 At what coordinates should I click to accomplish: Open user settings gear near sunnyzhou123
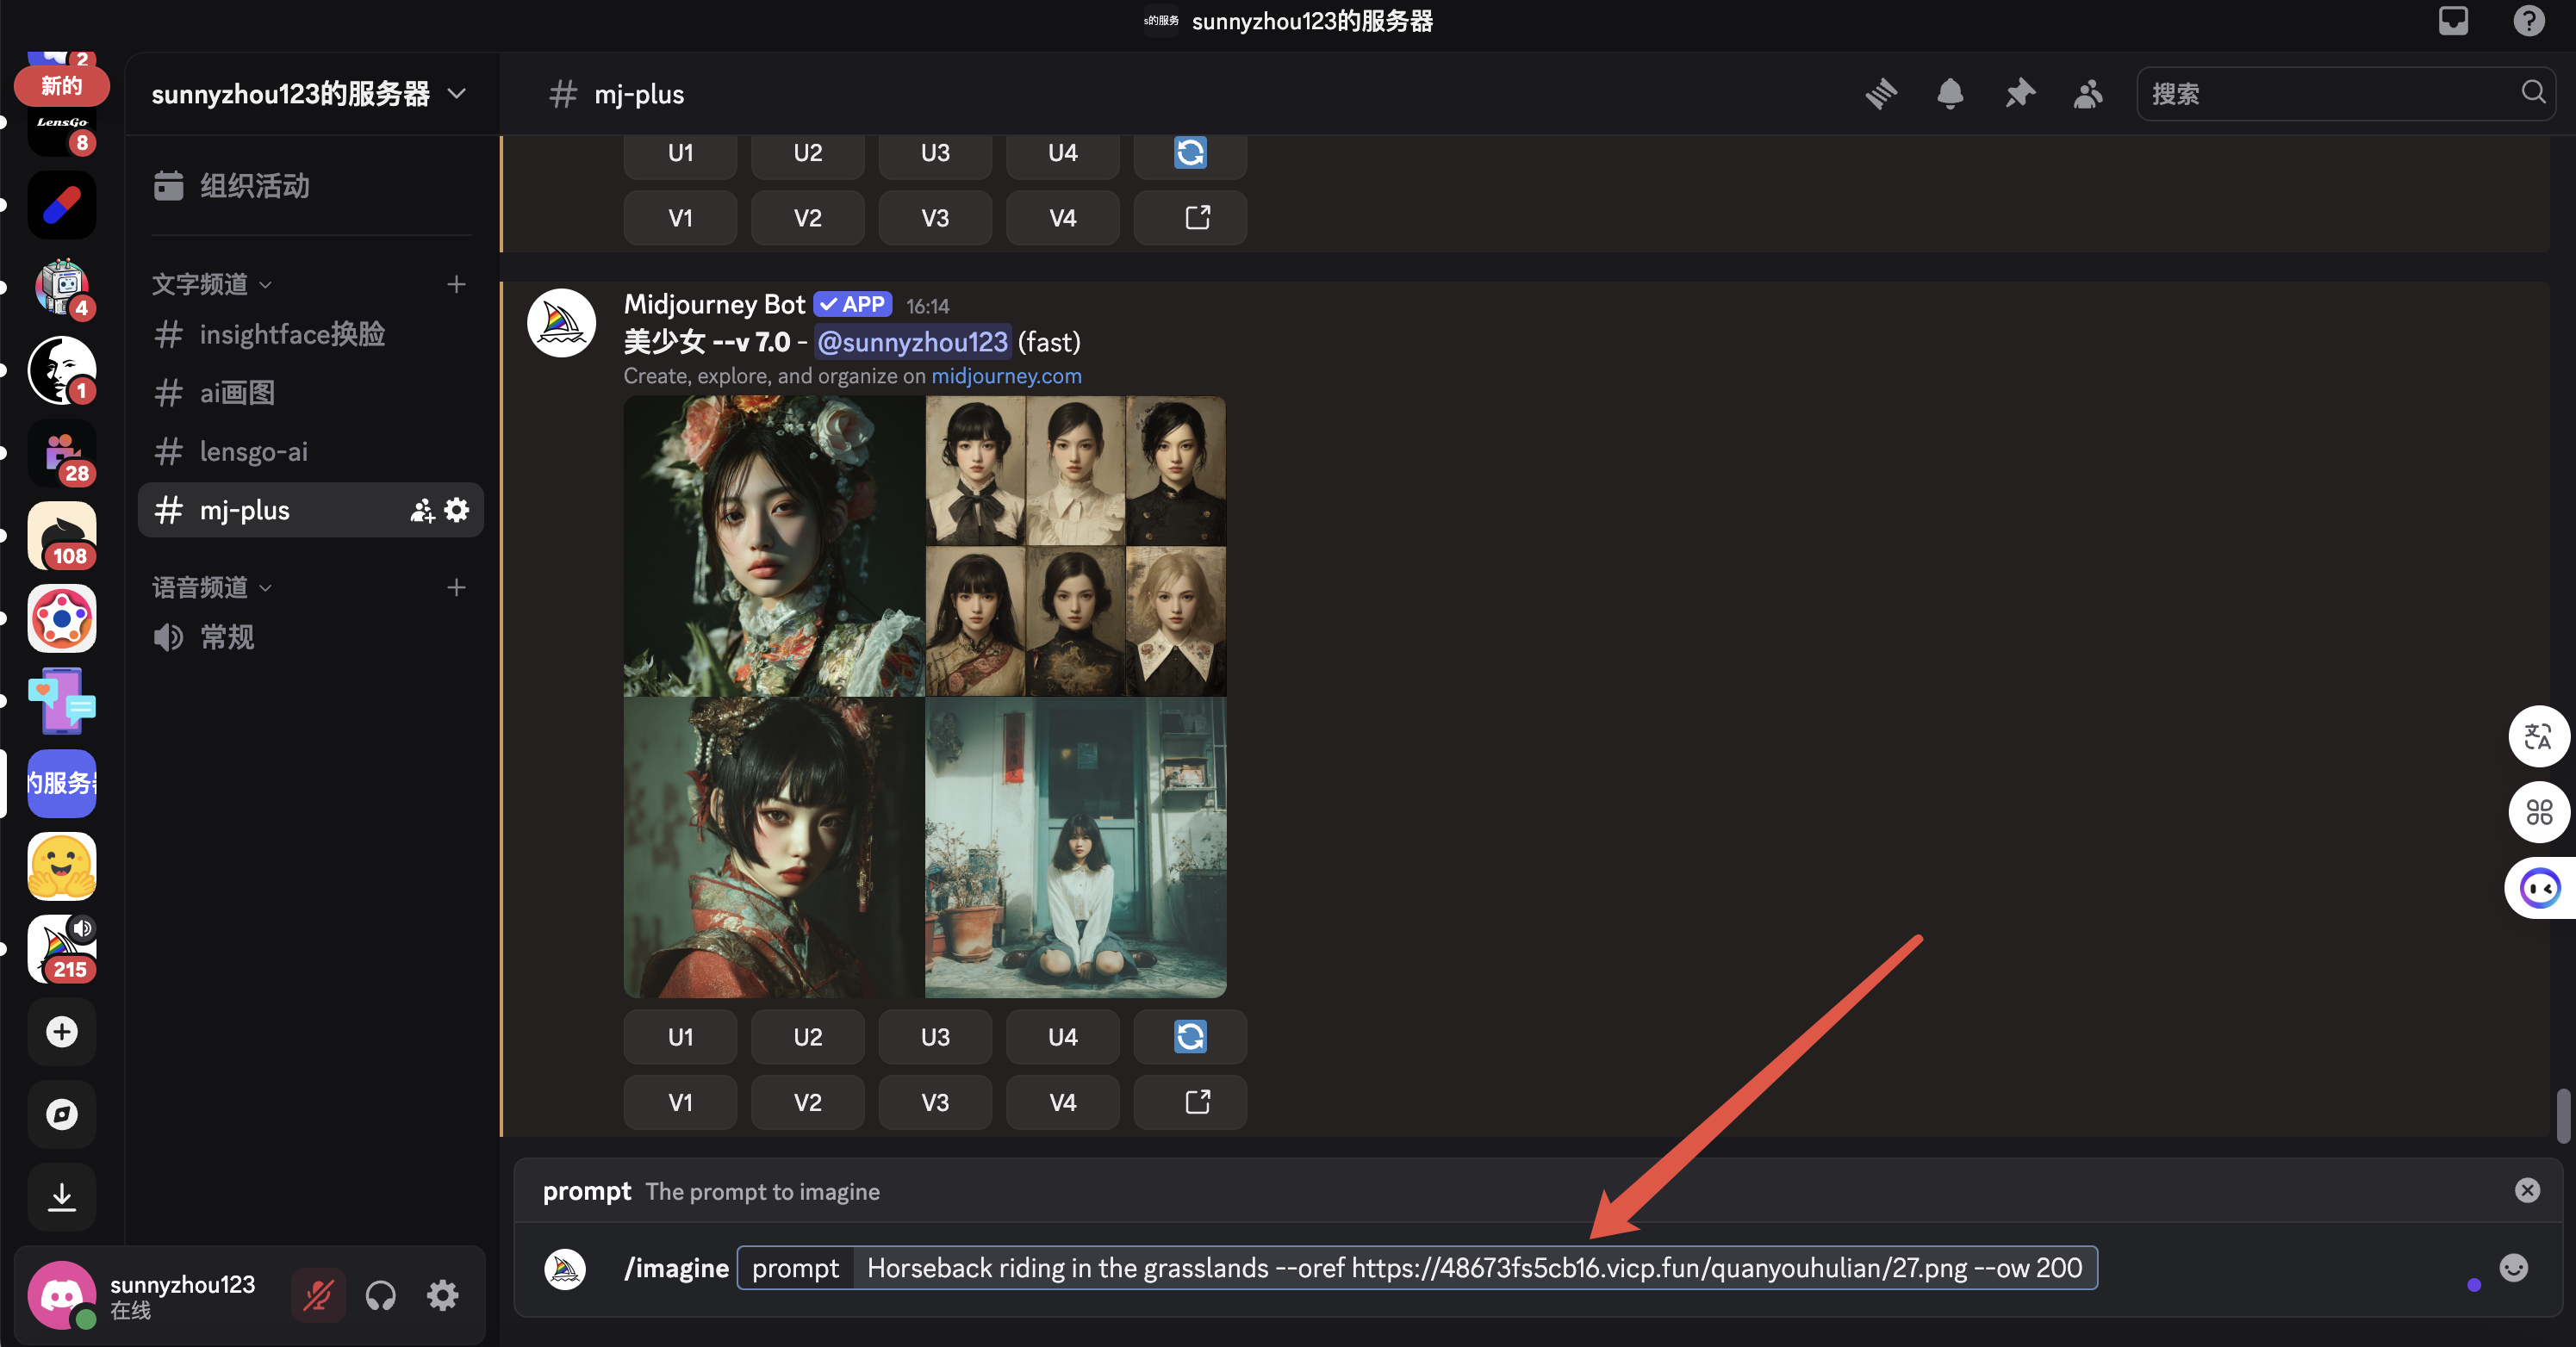click(x=442, y=1296)
